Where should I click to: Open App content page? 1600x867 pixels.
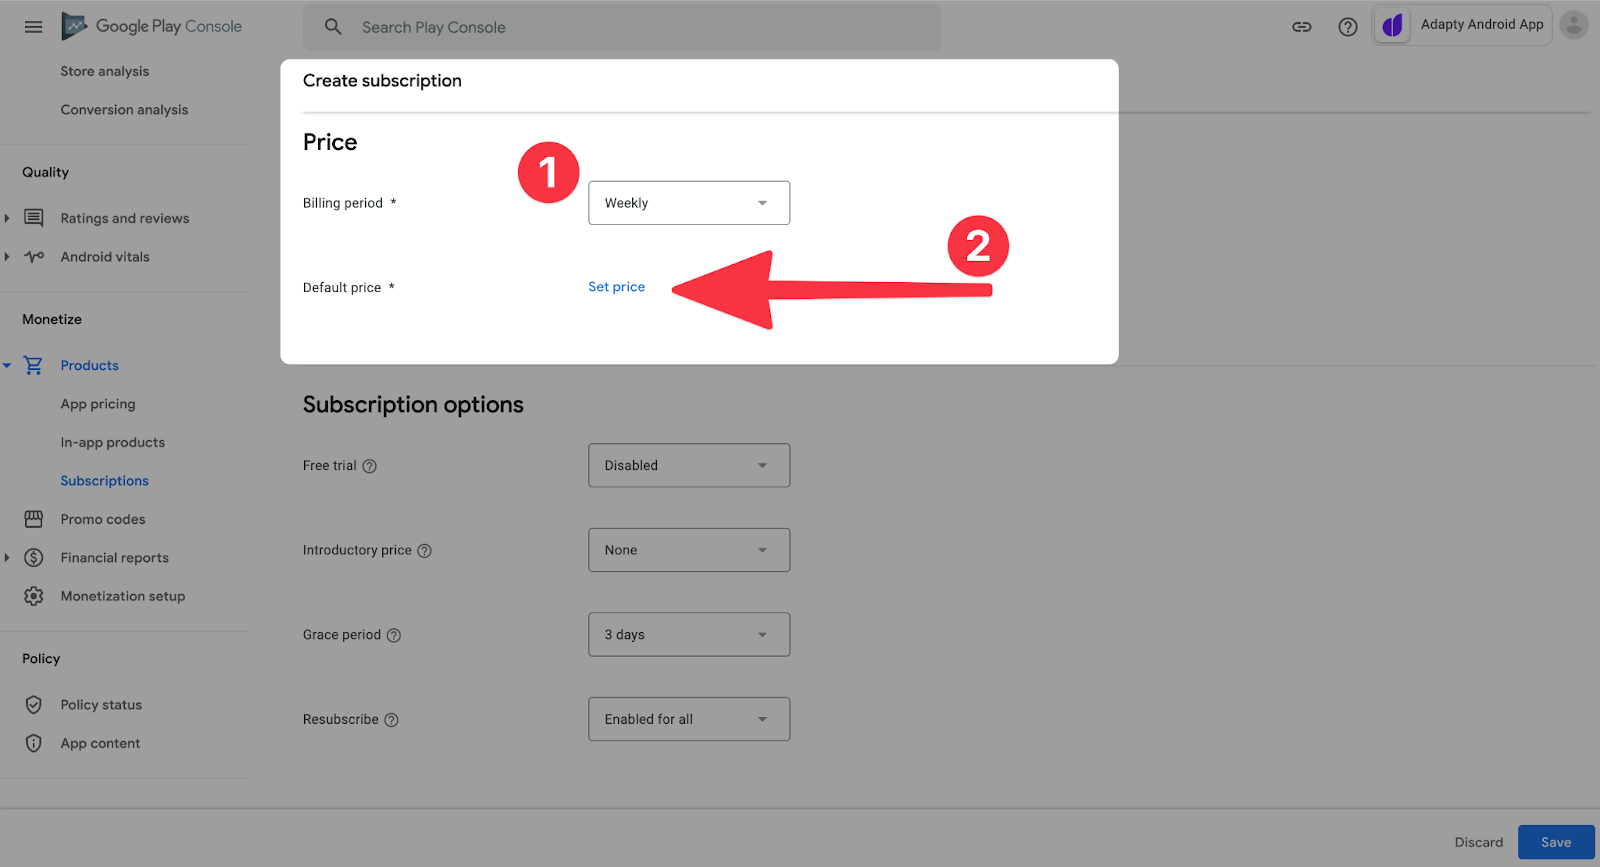100,743
